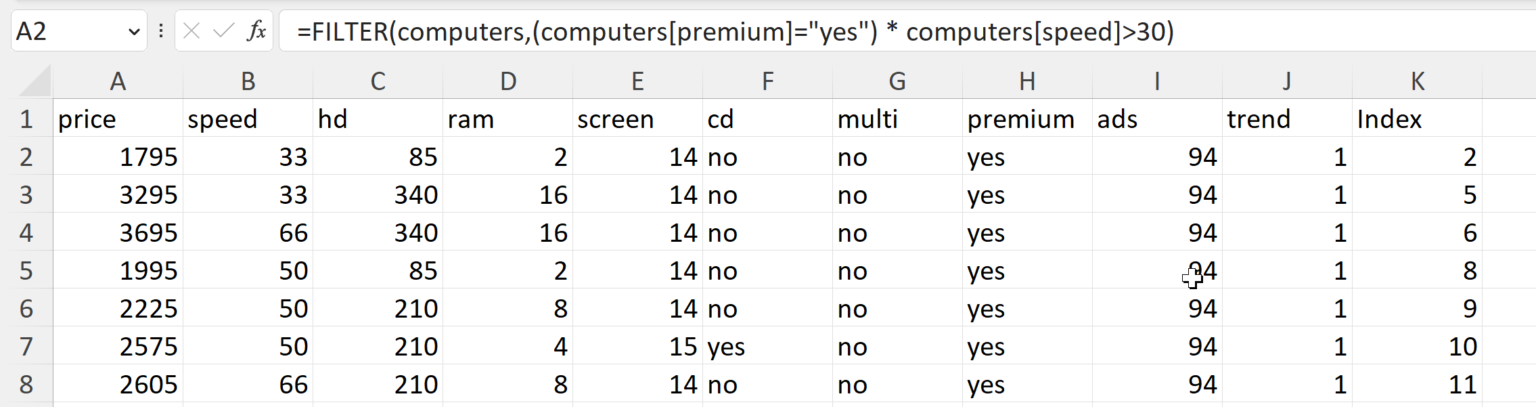Click the 'yes' cell in cd column
This screenshot has height=407, width=1536.
tap(767, 347)
